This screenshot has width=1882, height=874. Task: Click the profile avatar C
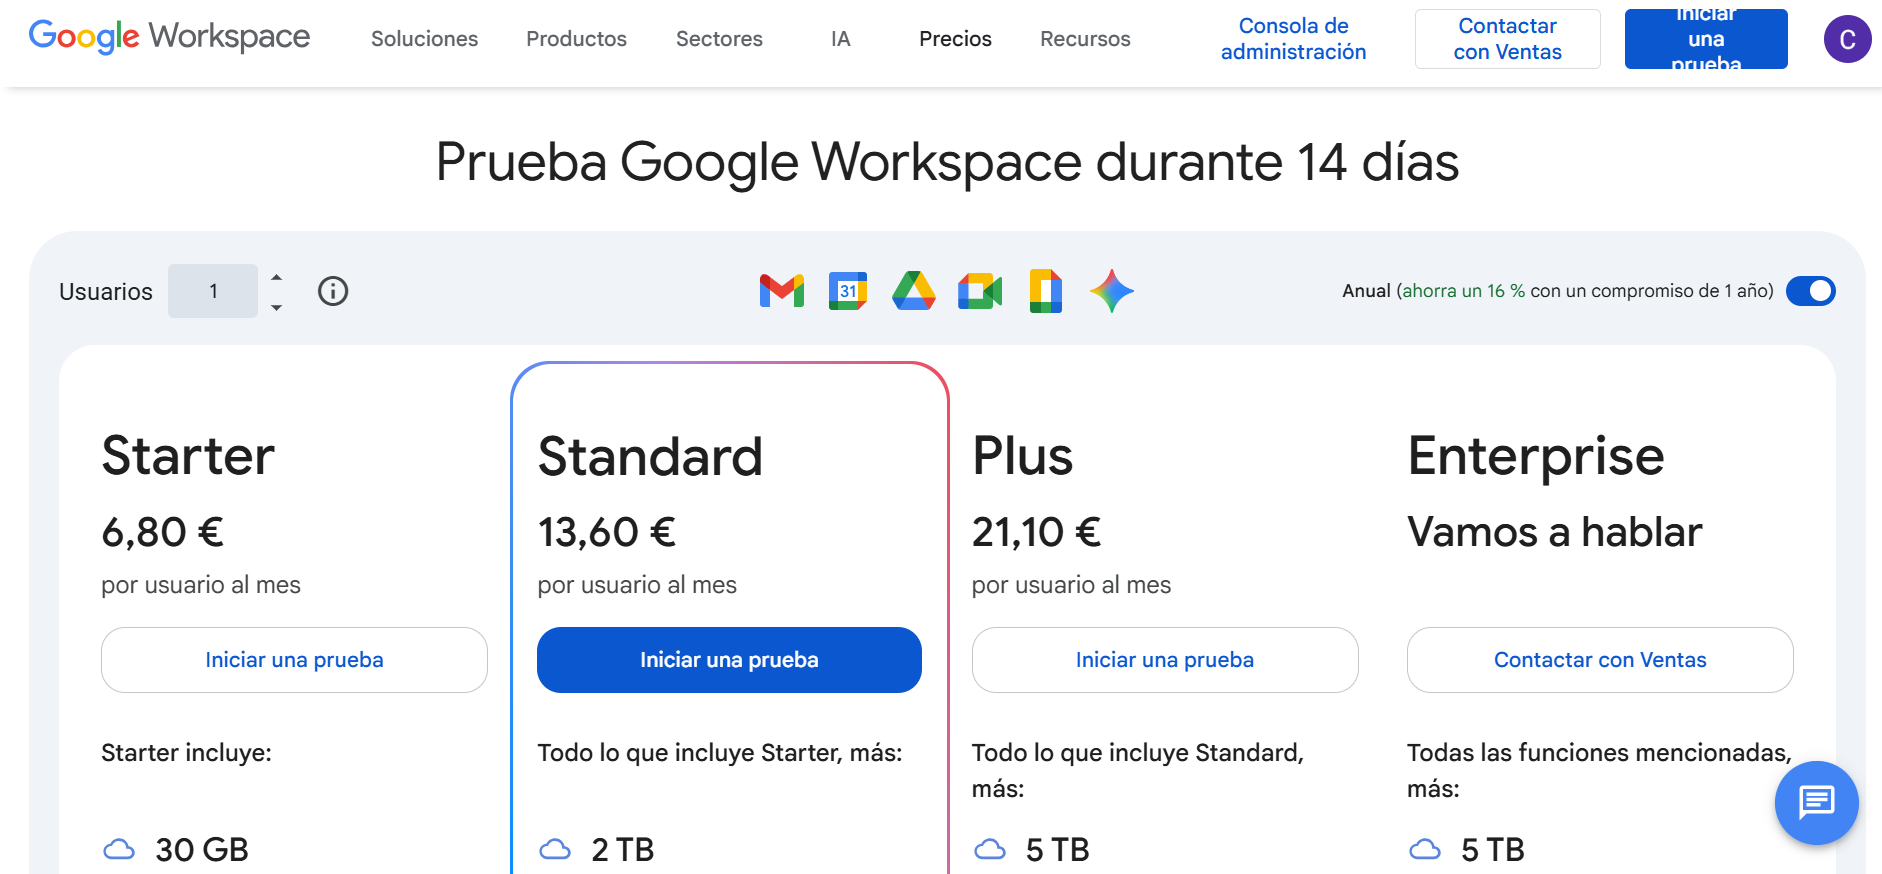1848,39
